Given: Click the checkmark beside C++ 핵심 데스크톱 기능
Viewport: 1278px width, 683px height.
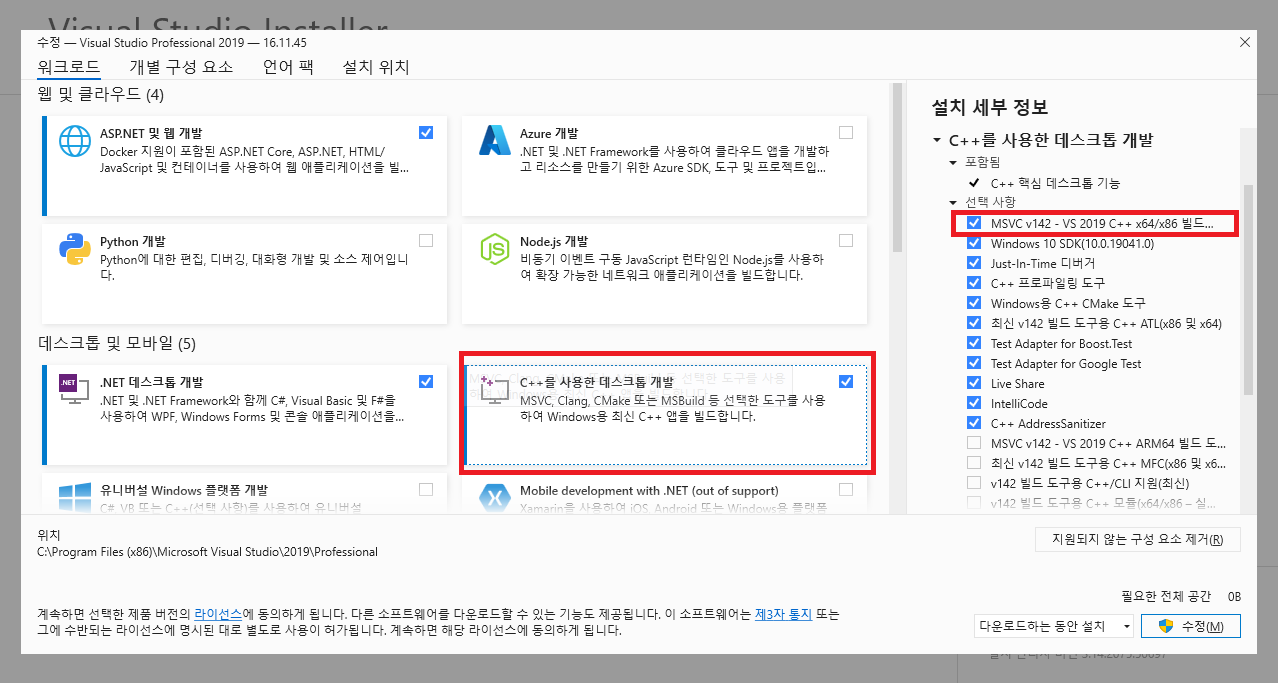Looking at the screenshot, I should (x=974, y=183).
